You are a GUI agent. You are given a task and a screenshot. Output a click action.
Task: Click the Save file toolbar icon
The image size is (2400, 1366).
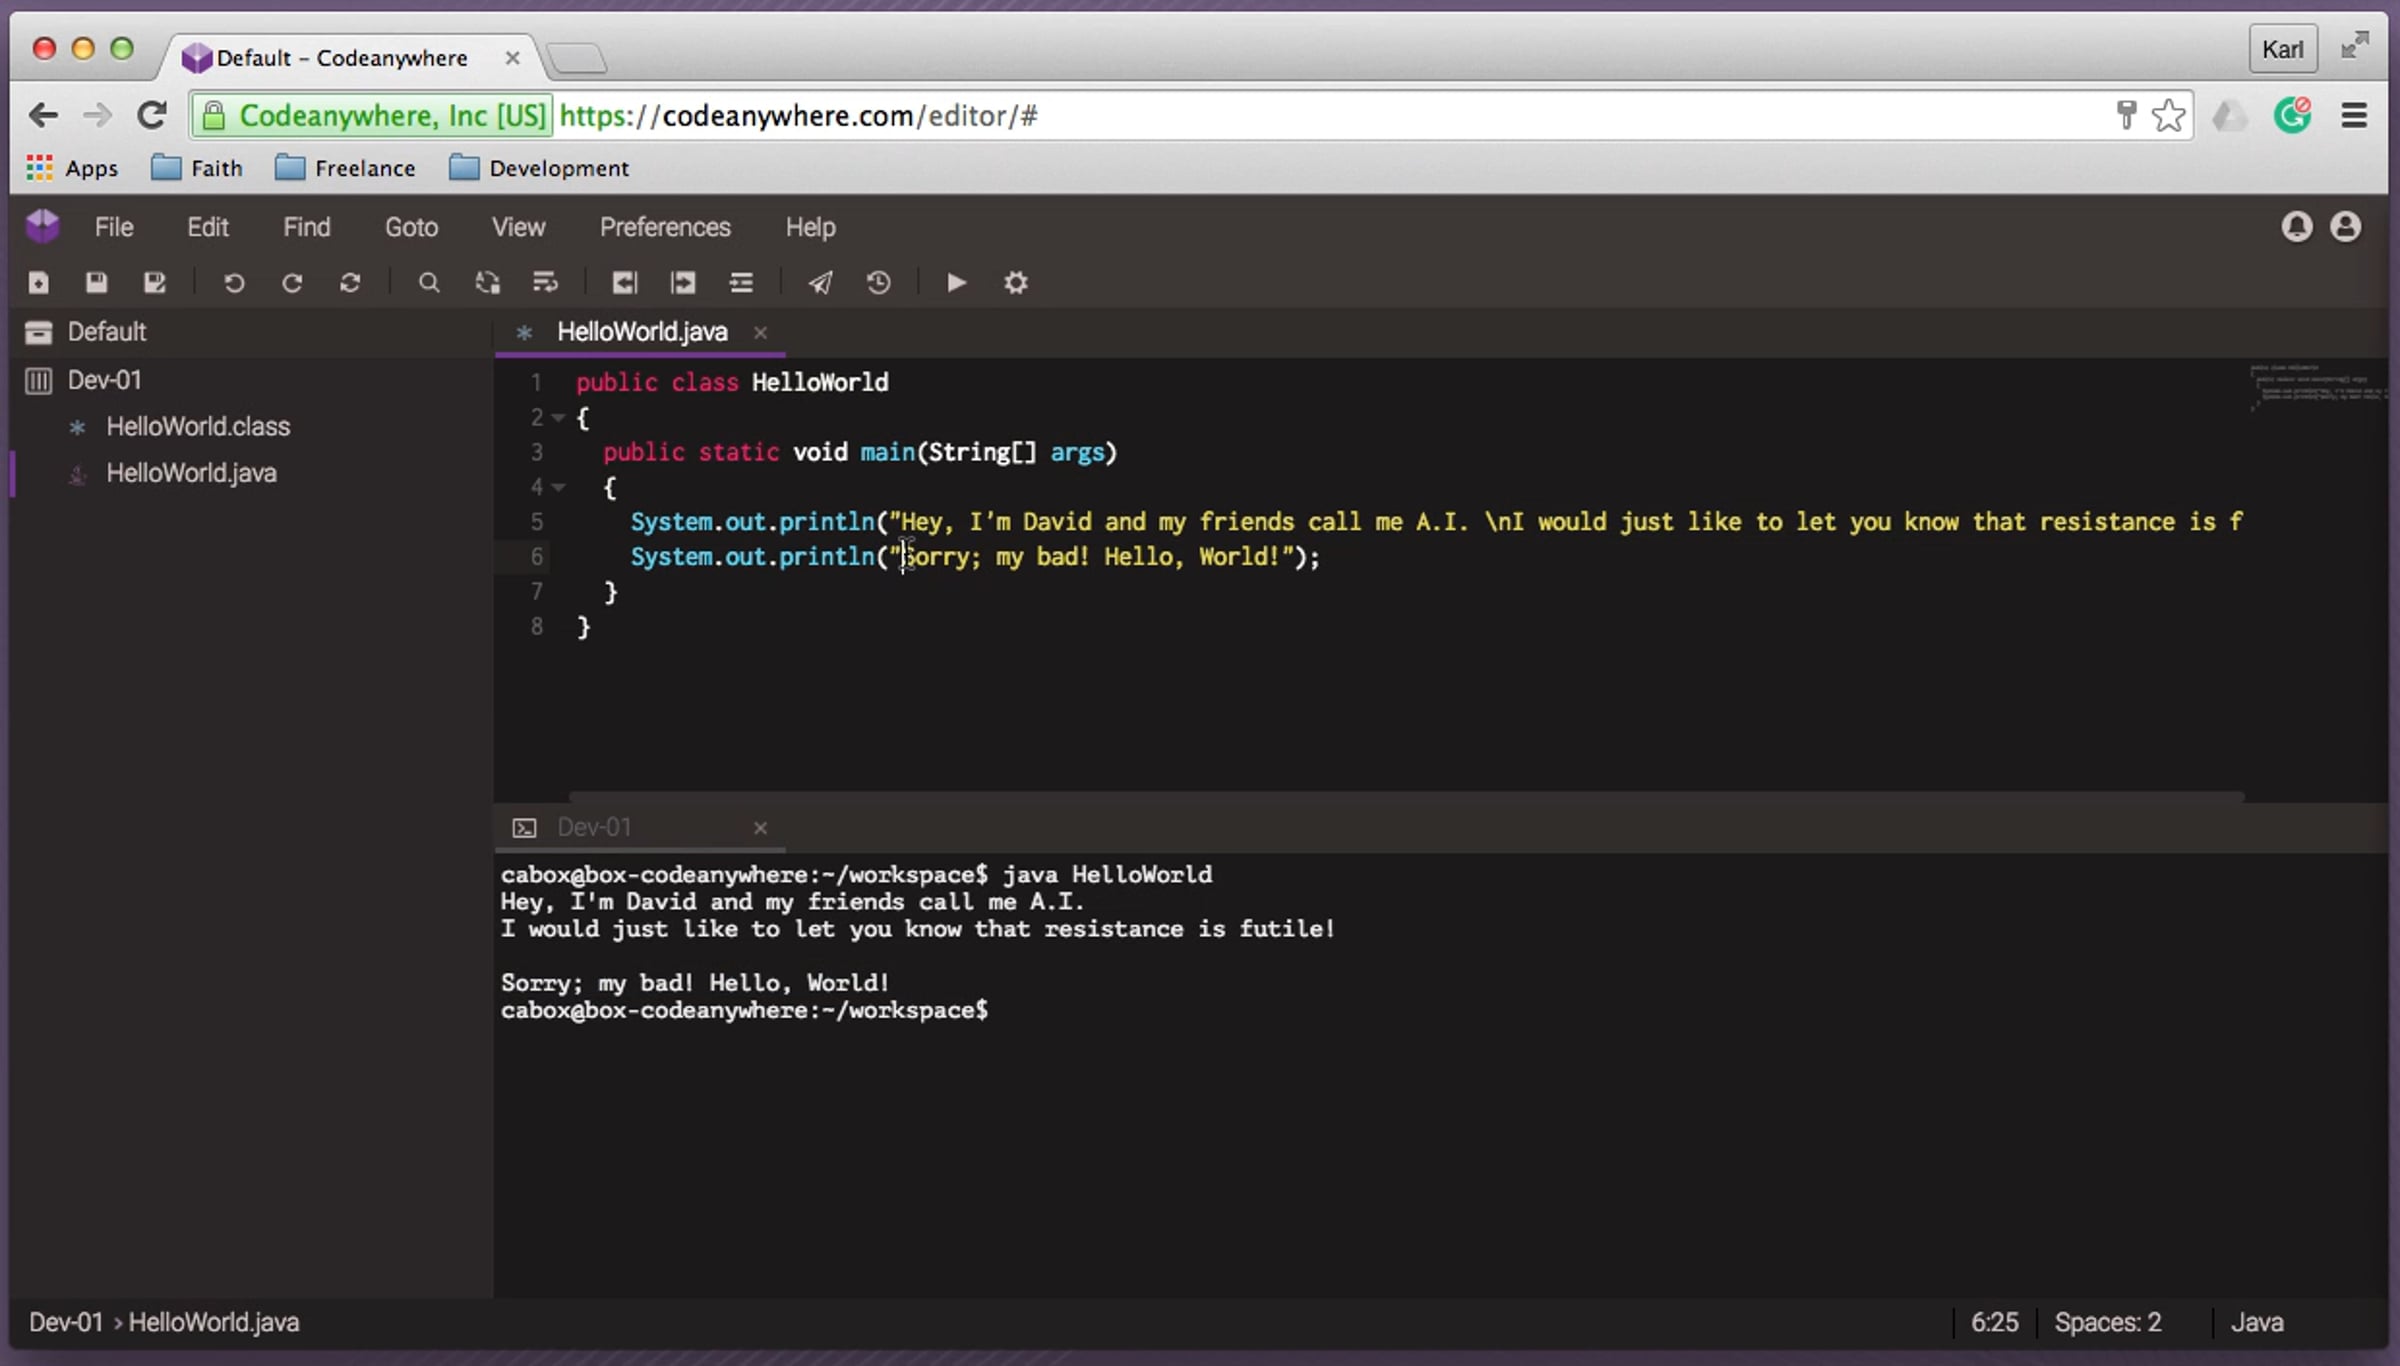[96, 283]
